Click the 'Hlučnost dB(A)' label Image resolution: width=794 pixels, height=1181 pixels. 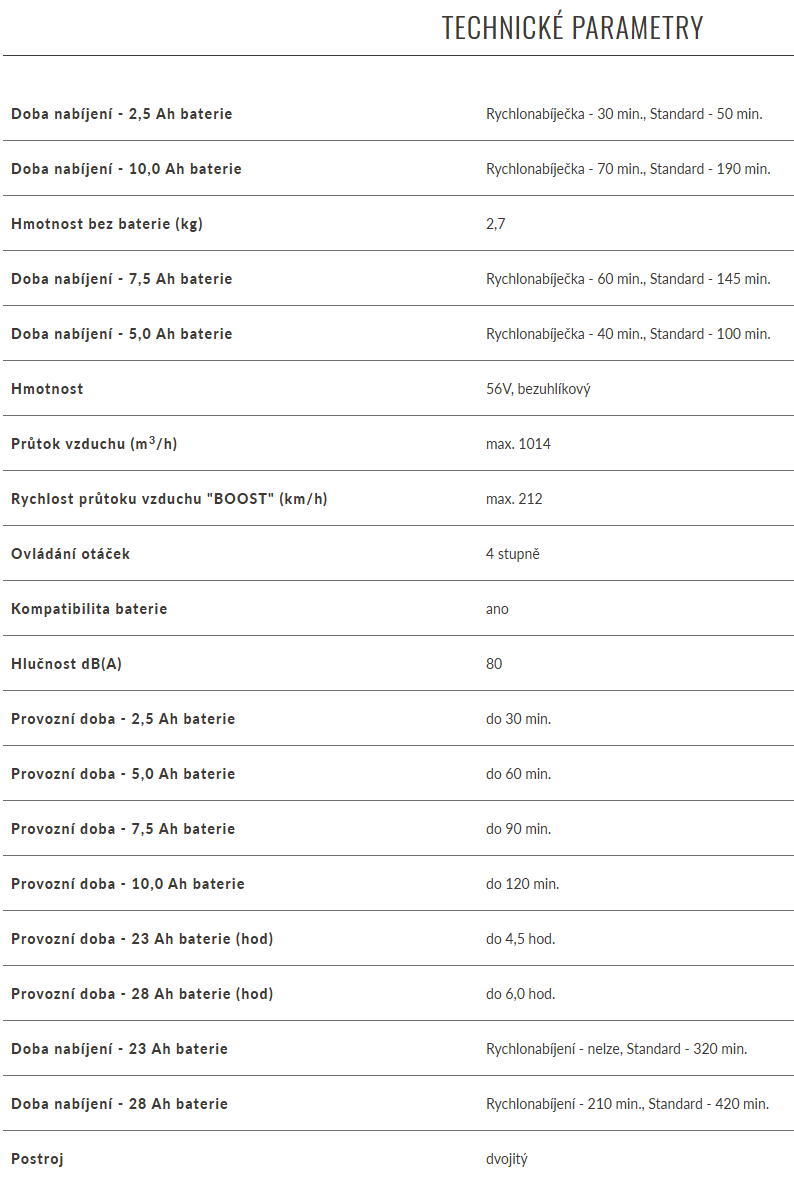[x=66, y=664]
